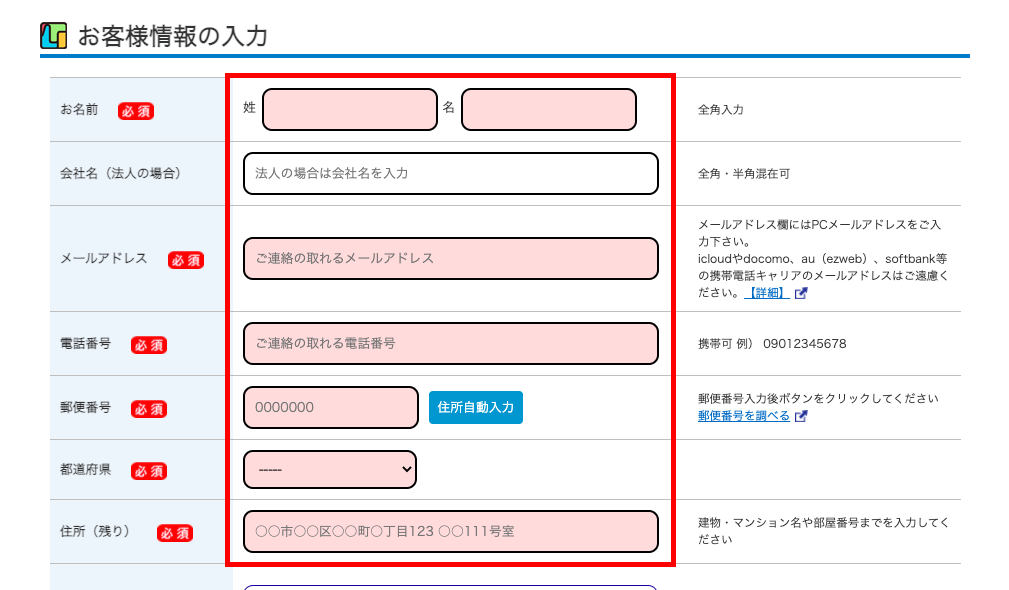
Task: Click the 必須 badge beside 住所（残り）
Action: coord(174,533)
